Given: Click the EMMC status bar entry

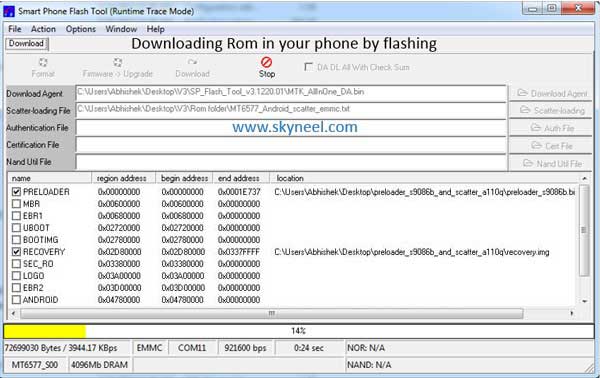Looking at the screenshot, I should 150,348.
